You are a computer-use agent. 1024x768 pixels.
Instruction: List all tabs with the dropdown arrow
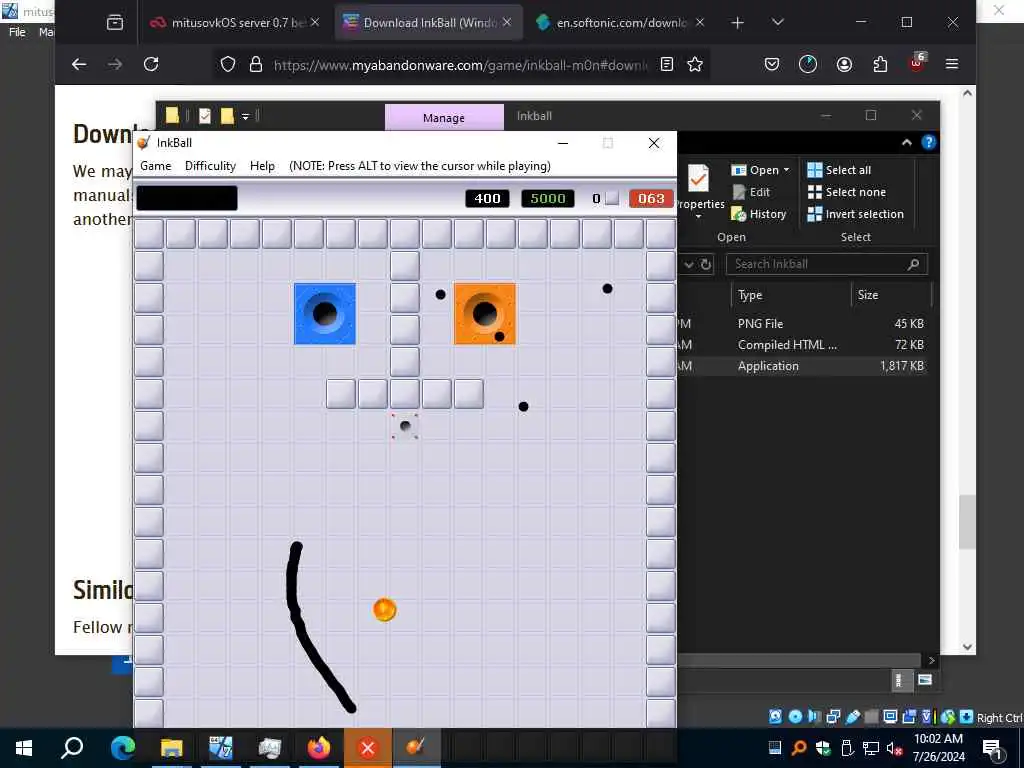[x=777, y=22]
